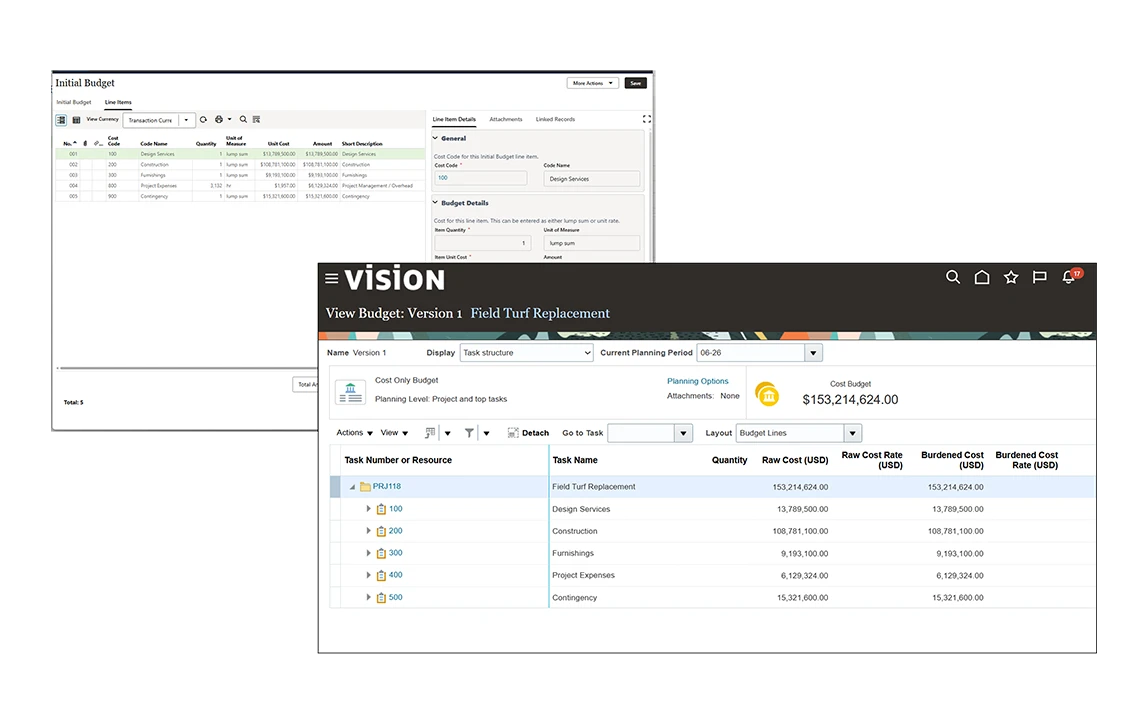Screen dimensions: 1148x724
Task: Open the Linked Records tab
Action: [555, 119]
